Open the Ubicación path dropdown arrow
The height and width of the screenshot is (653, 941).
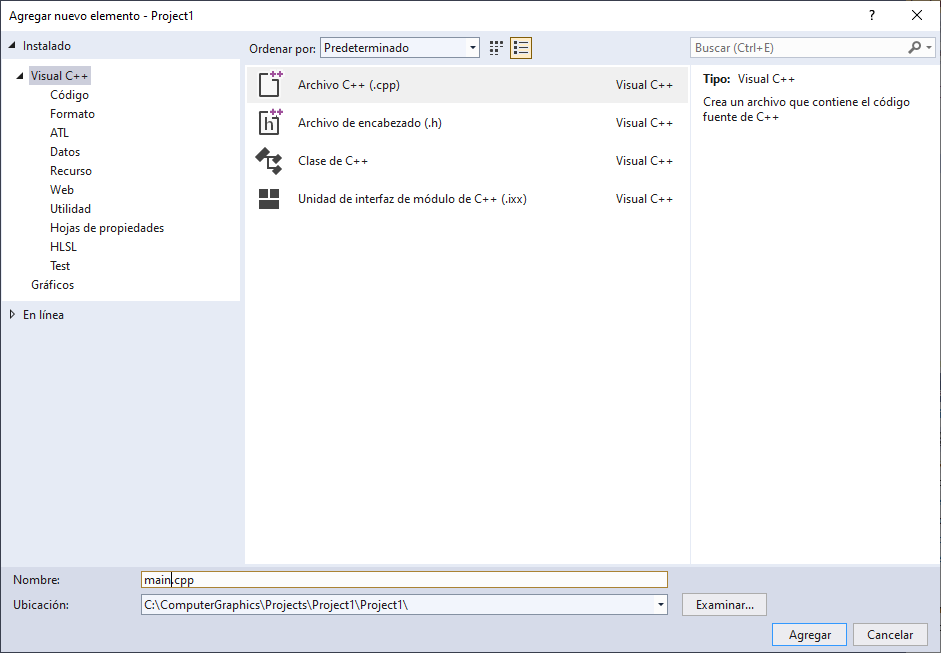[x=660, y=605]
